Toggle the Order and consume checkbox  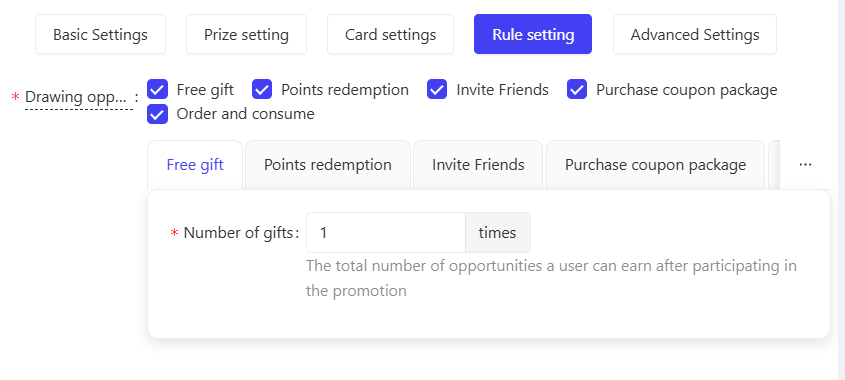[x=157, y=114]
